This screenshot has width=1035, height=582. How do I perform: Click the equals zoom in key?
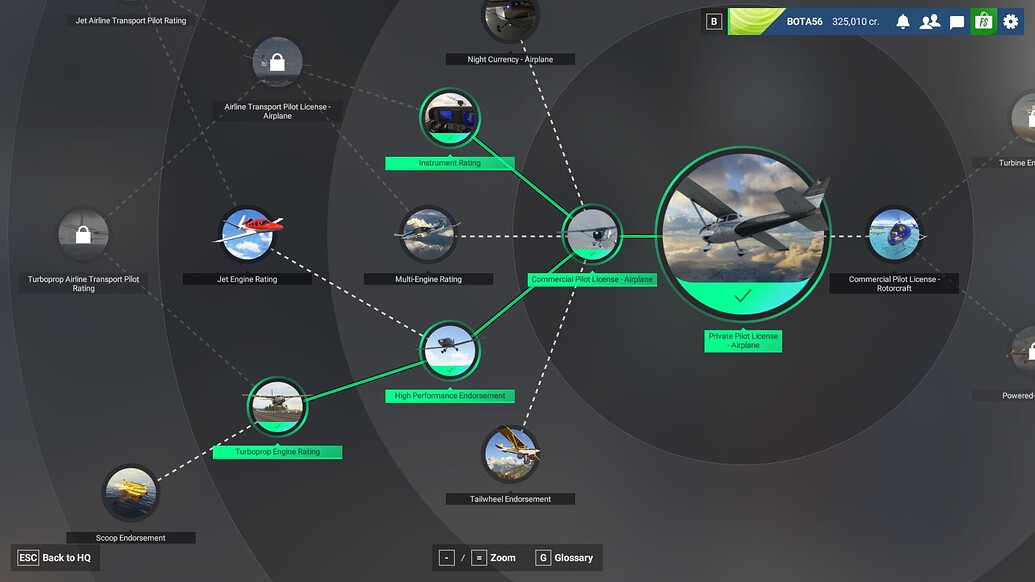479,558
